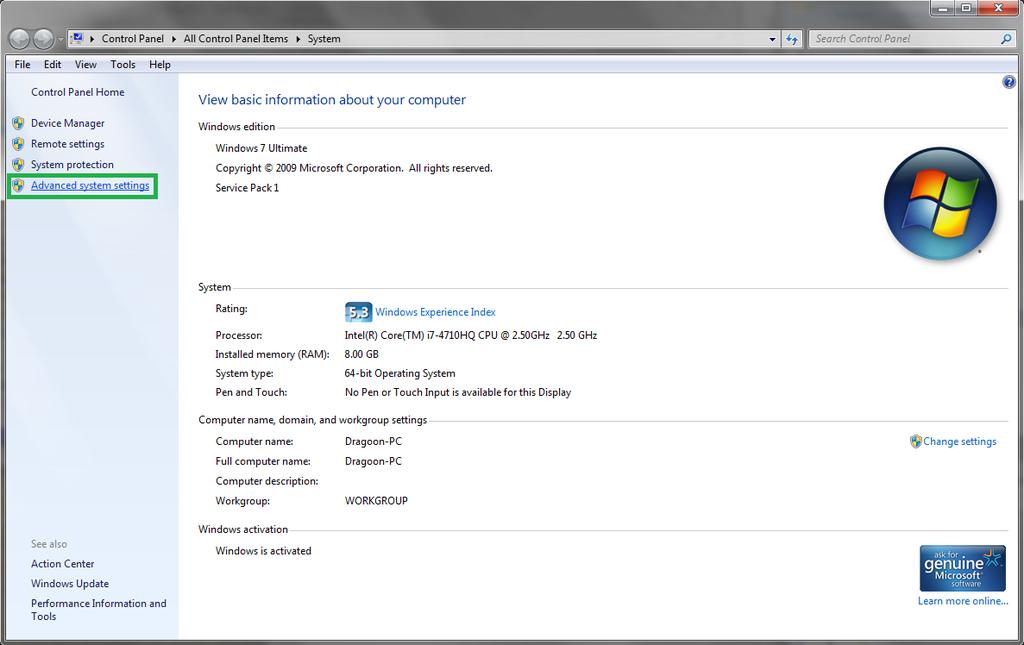
Task: Open Advanced system settings link
Action: [x=90, y=185]
